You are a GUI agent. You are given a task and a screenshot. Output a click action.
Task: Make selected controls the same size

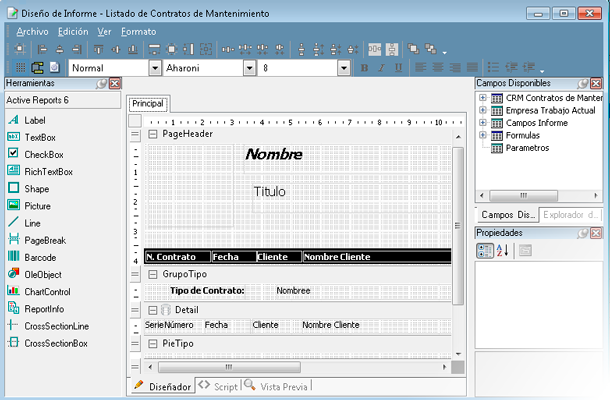click(206, 49)
